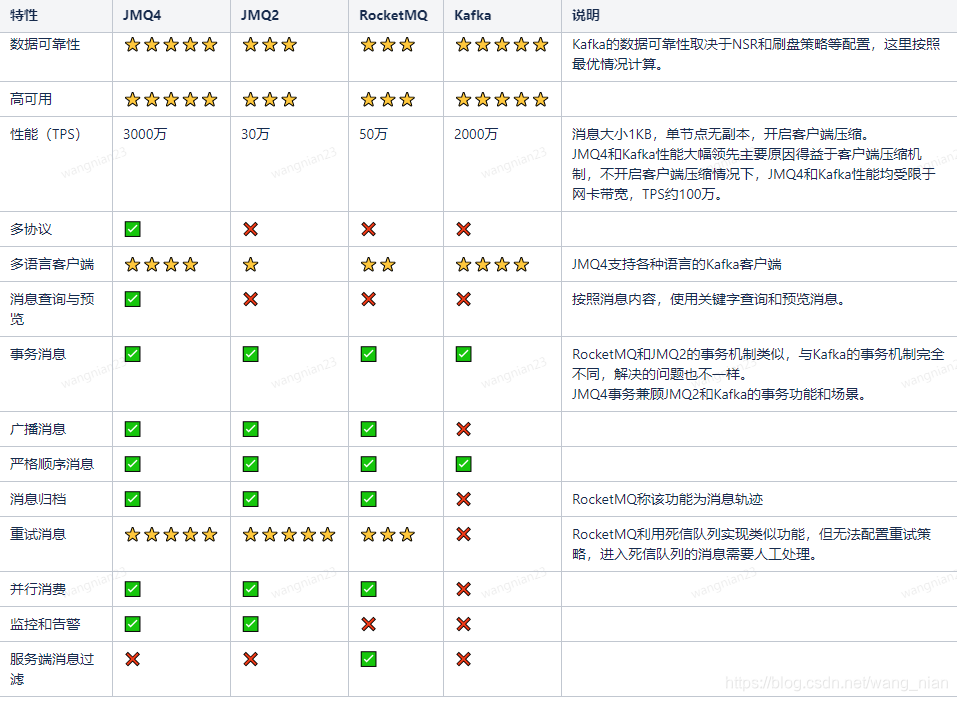This screenshot has height=701, width=957.
Task: Select the 服务端消息过滤 row label
Action: click(x=52, y=669)
